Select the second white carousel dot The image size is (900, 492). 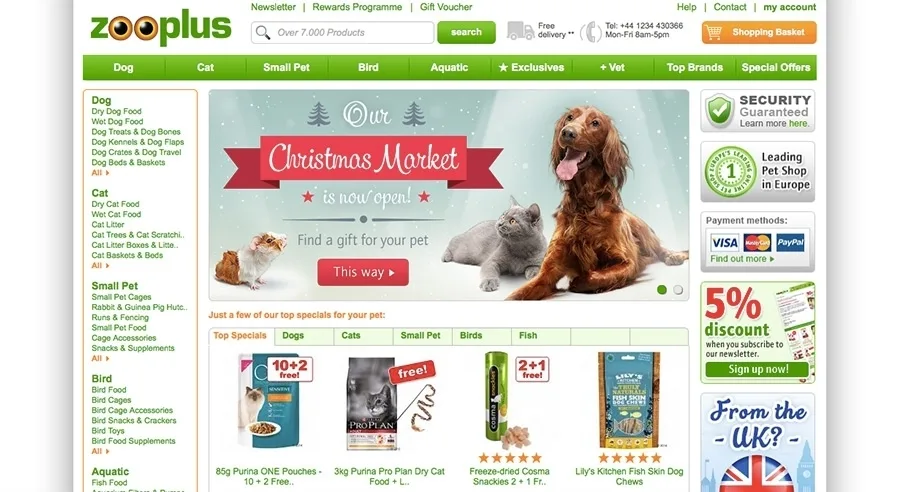click(x=678, y=290)
